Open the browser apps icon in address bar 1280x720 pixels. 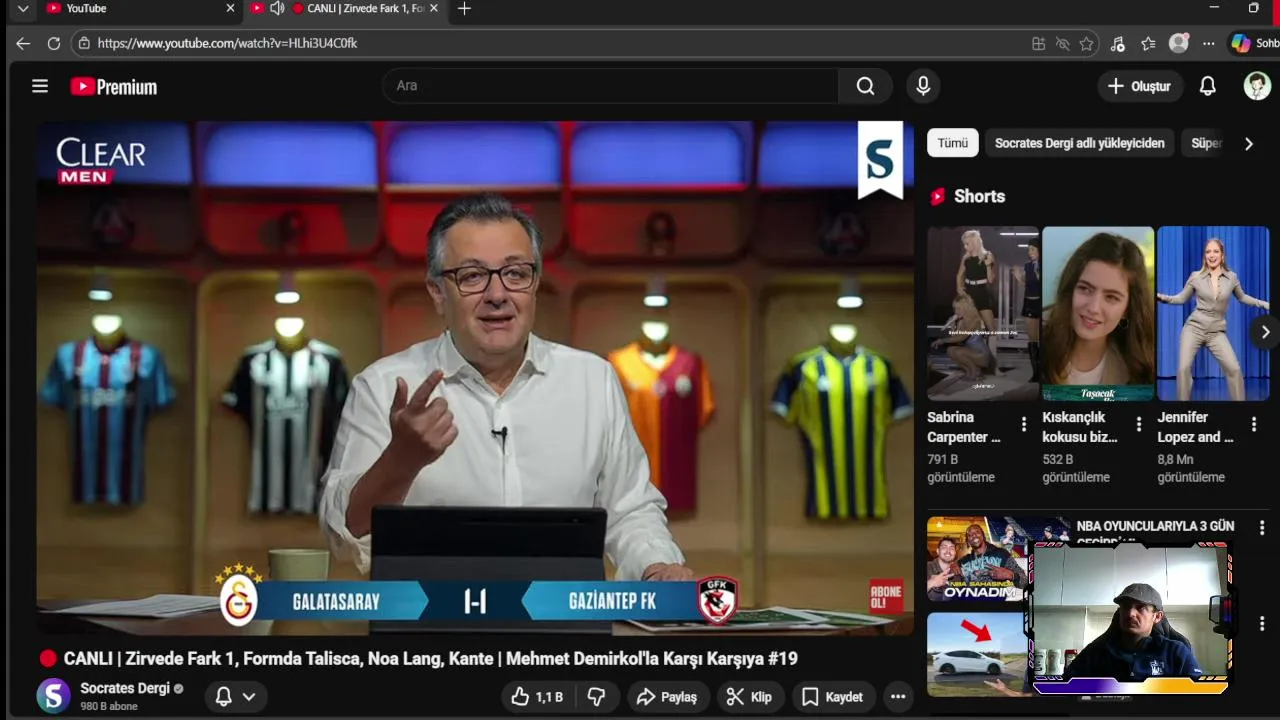click(x=1038, y=43)
